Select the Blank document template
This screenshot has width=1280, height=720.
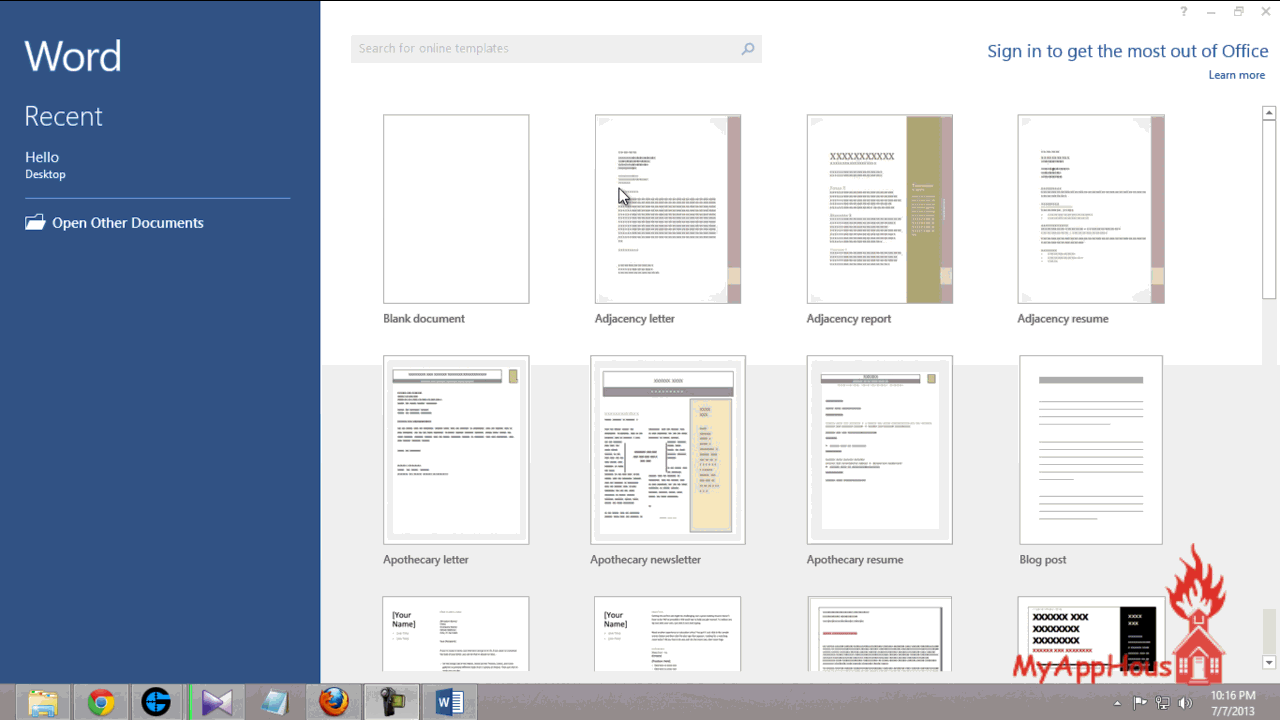coord(456,209)
